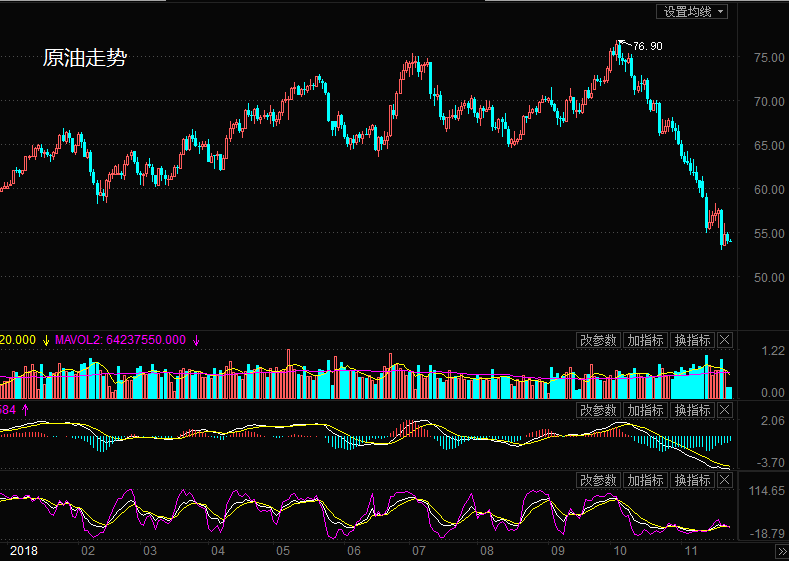Close the KDJ oscillator panel with X
Image resolution: width=789 pixels, height=561 pixels.
724,480
